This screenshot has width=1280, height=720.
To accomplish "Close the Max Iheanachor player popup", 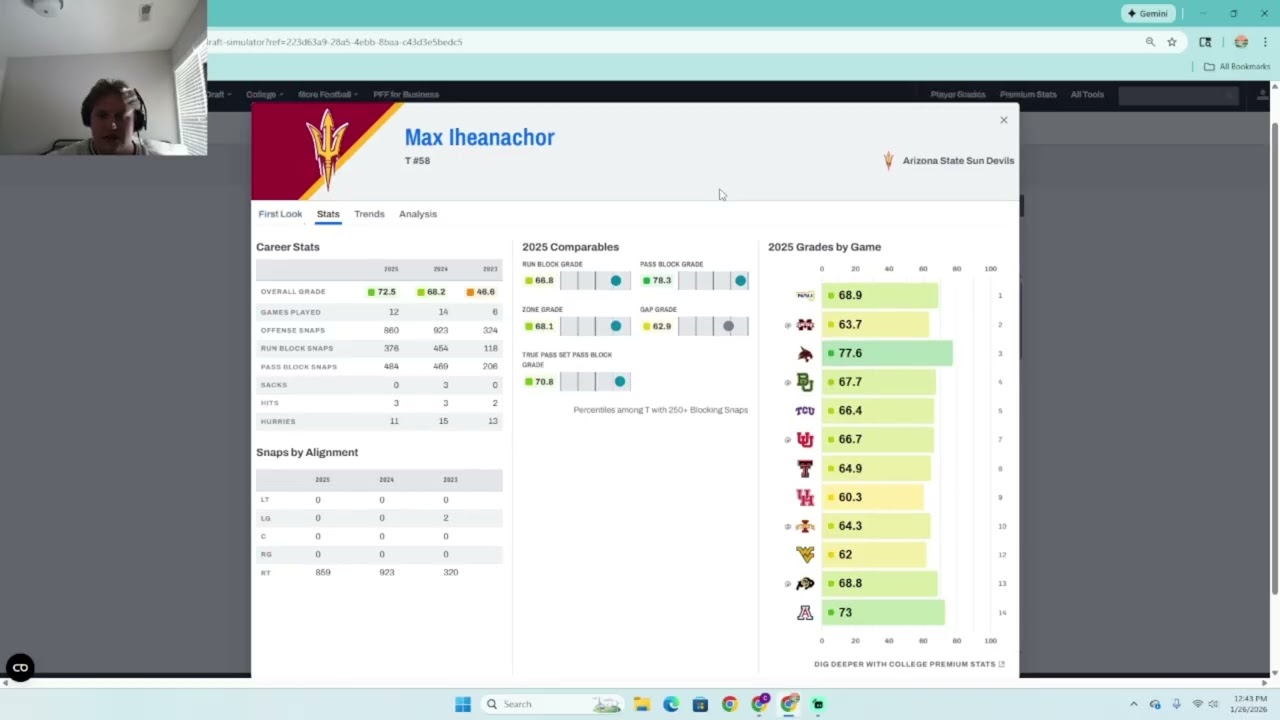I will coord(1004,120).
